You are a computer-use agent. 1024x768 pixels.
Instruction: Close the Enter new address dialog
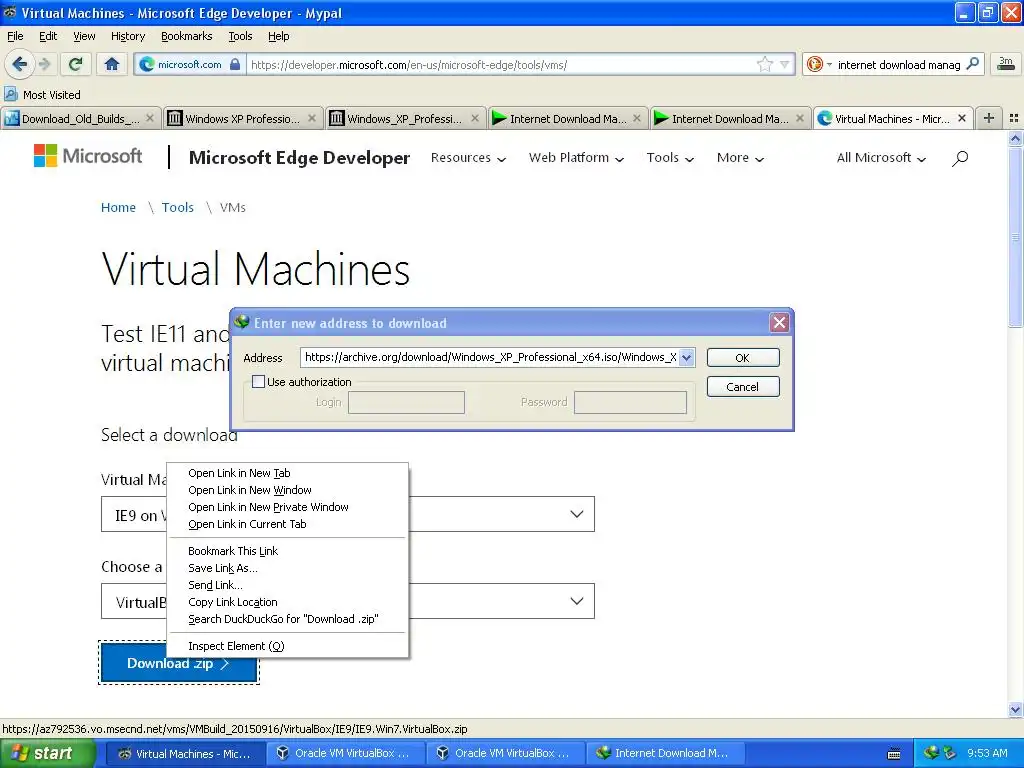pyautogui.click(x=779, y=323)
